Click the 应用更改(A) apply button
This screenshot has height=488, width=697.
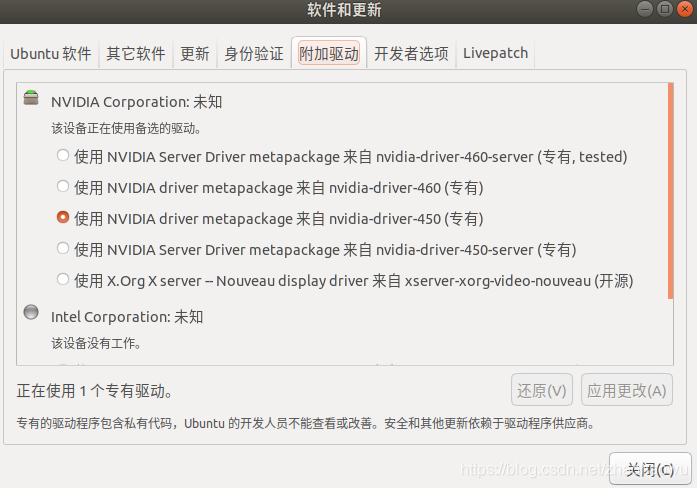pos(626,390)
